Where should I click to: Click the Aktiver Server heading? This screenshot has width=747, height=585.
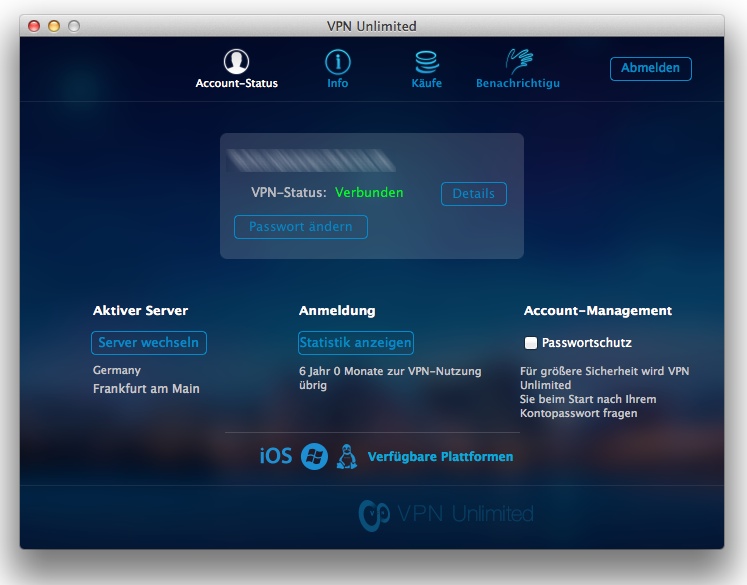tap(141, 311)
